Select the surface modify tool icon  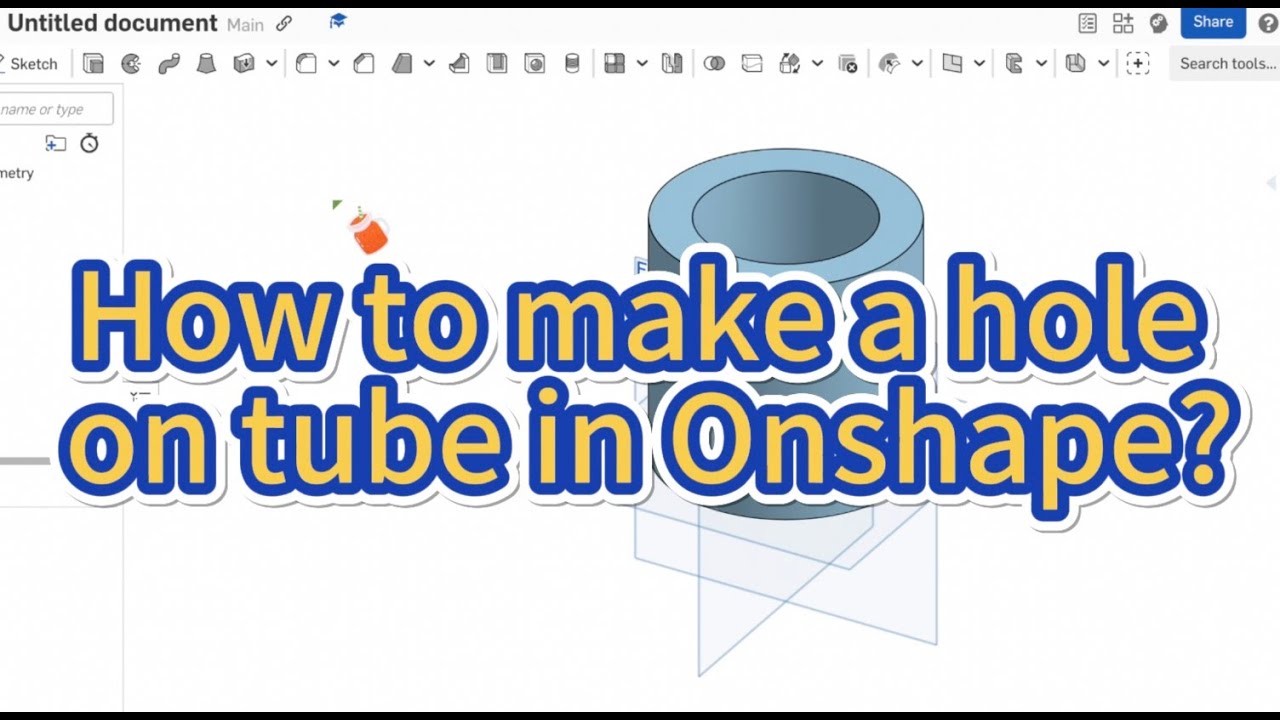(888, 64)
